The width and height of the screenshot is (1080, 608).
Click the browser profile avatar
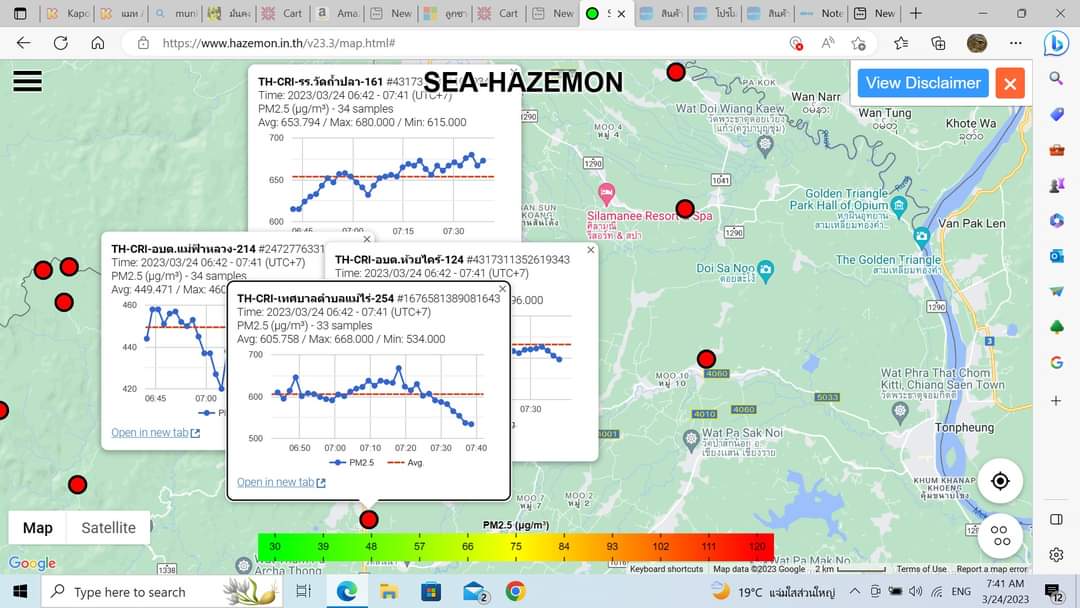click(977, 43)
